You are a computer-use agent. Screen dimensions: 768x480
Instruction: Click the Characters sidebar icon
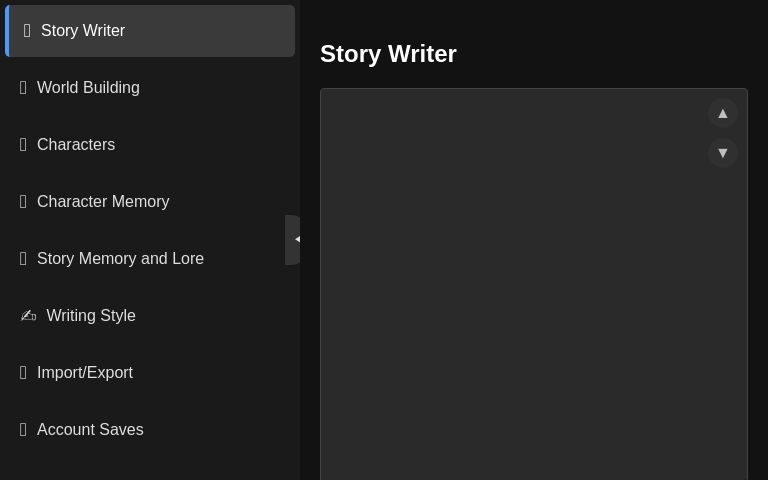click(x=23, y=145)
